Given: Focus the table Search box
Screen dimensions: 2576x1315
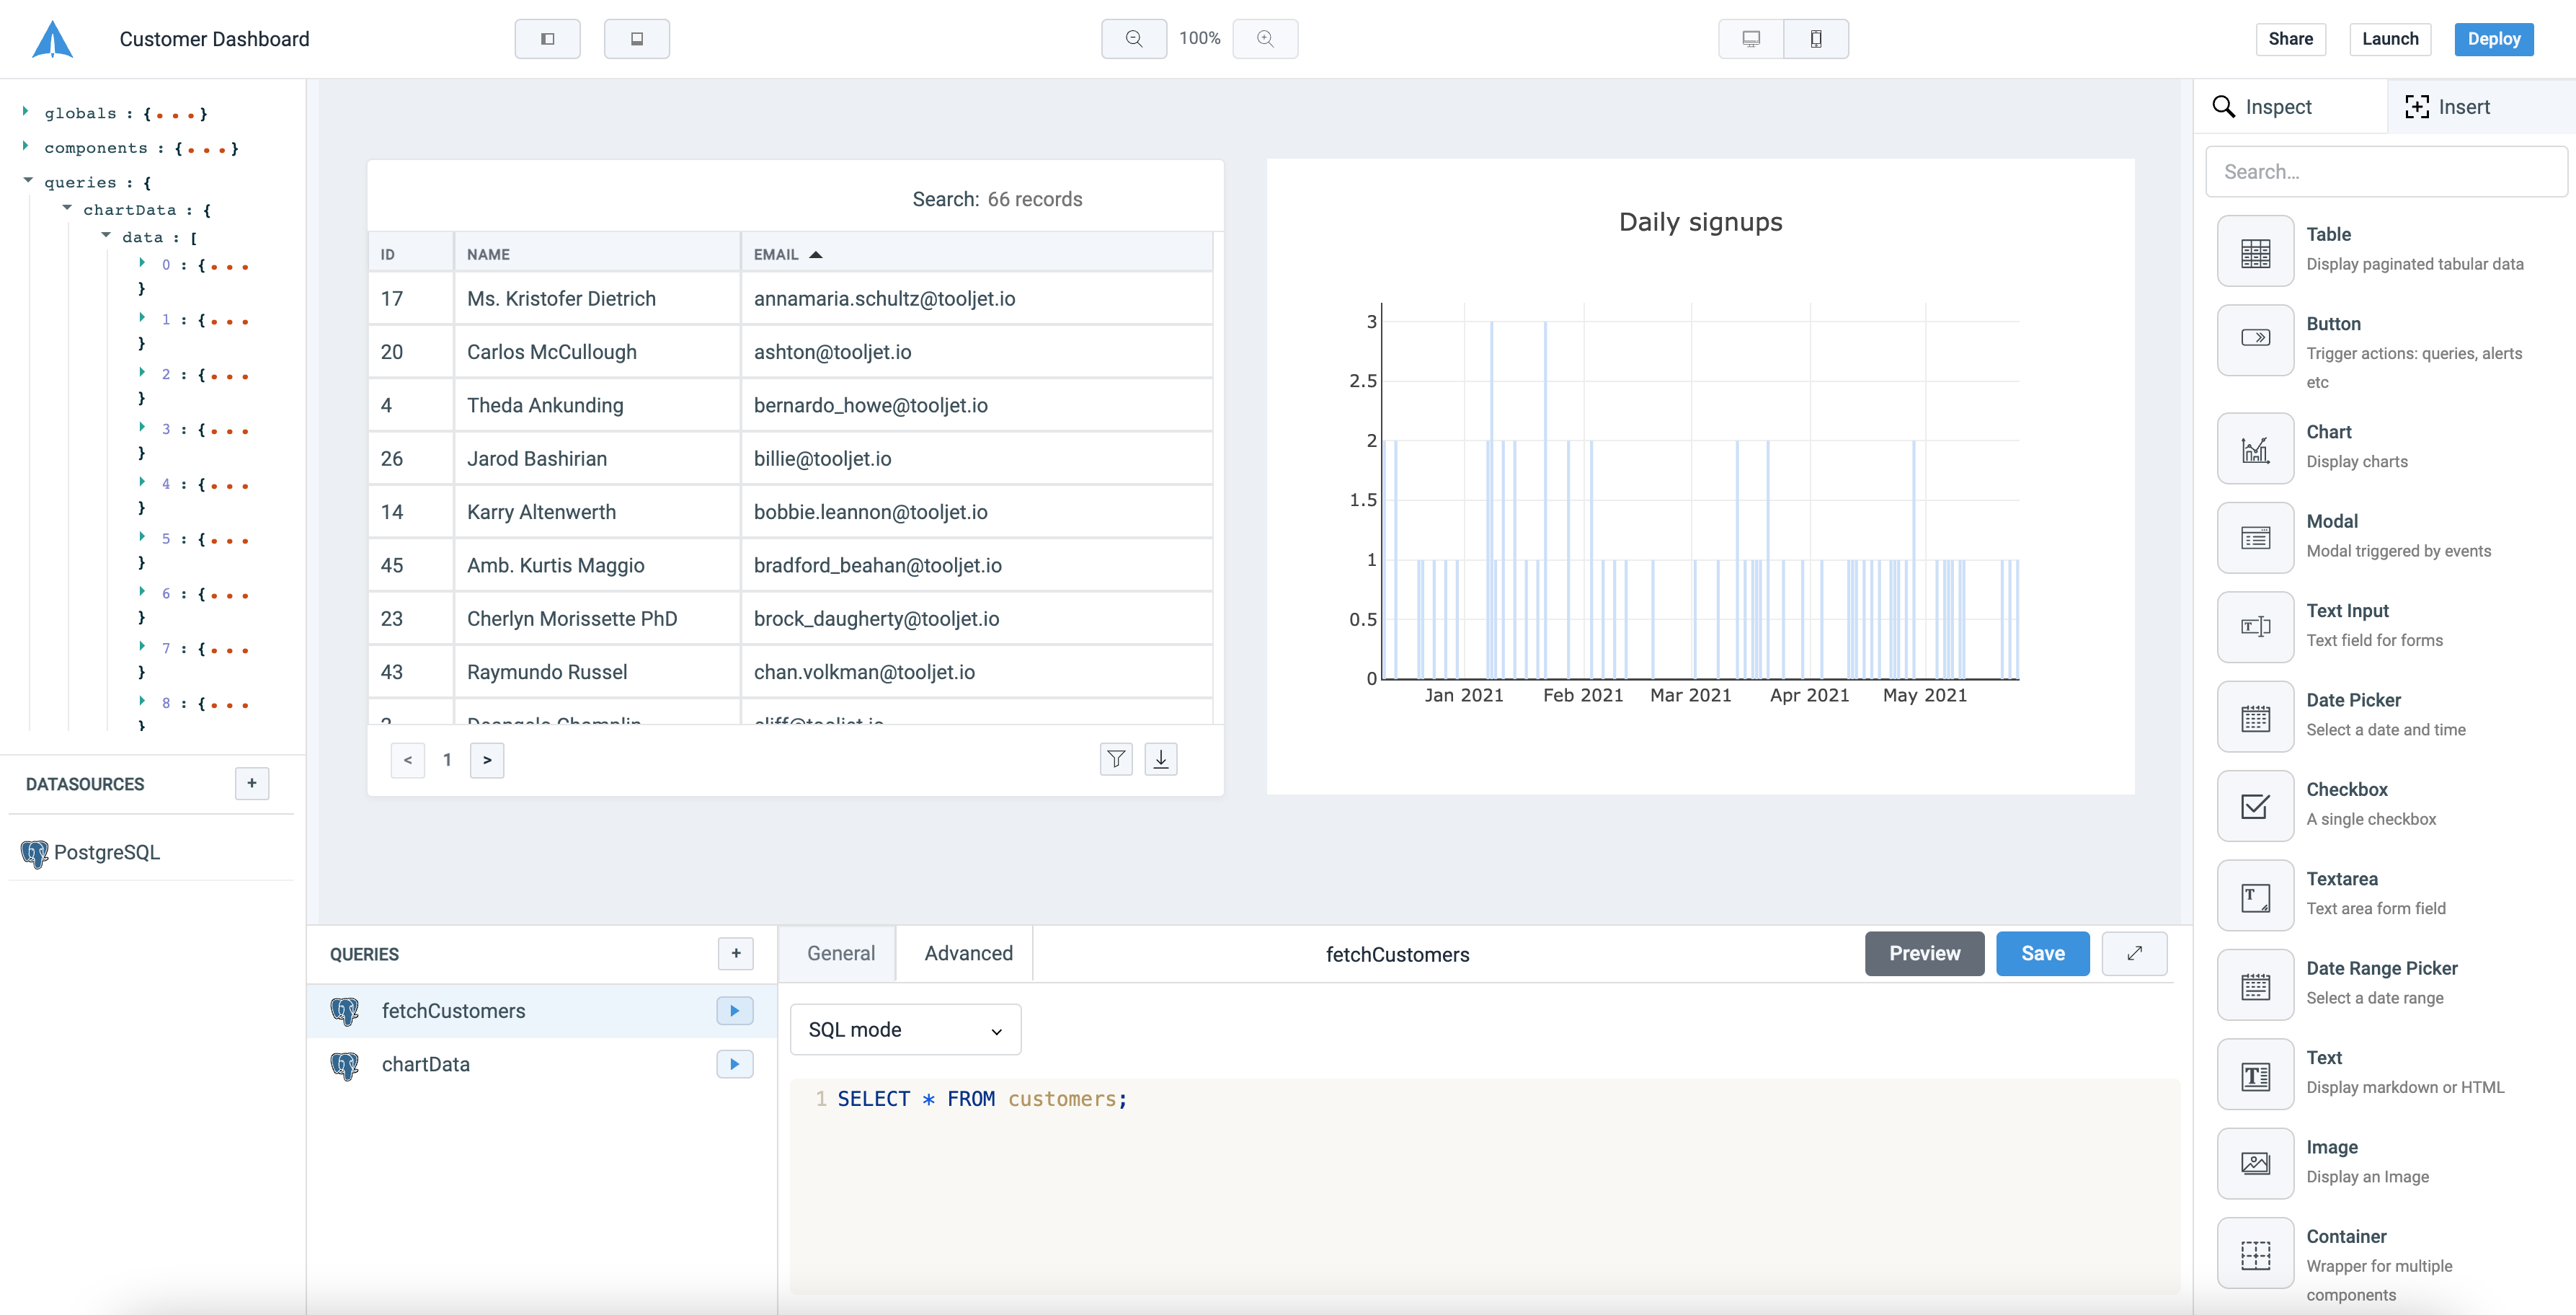Looking at the screenshot, I should tap(1036, 199).
